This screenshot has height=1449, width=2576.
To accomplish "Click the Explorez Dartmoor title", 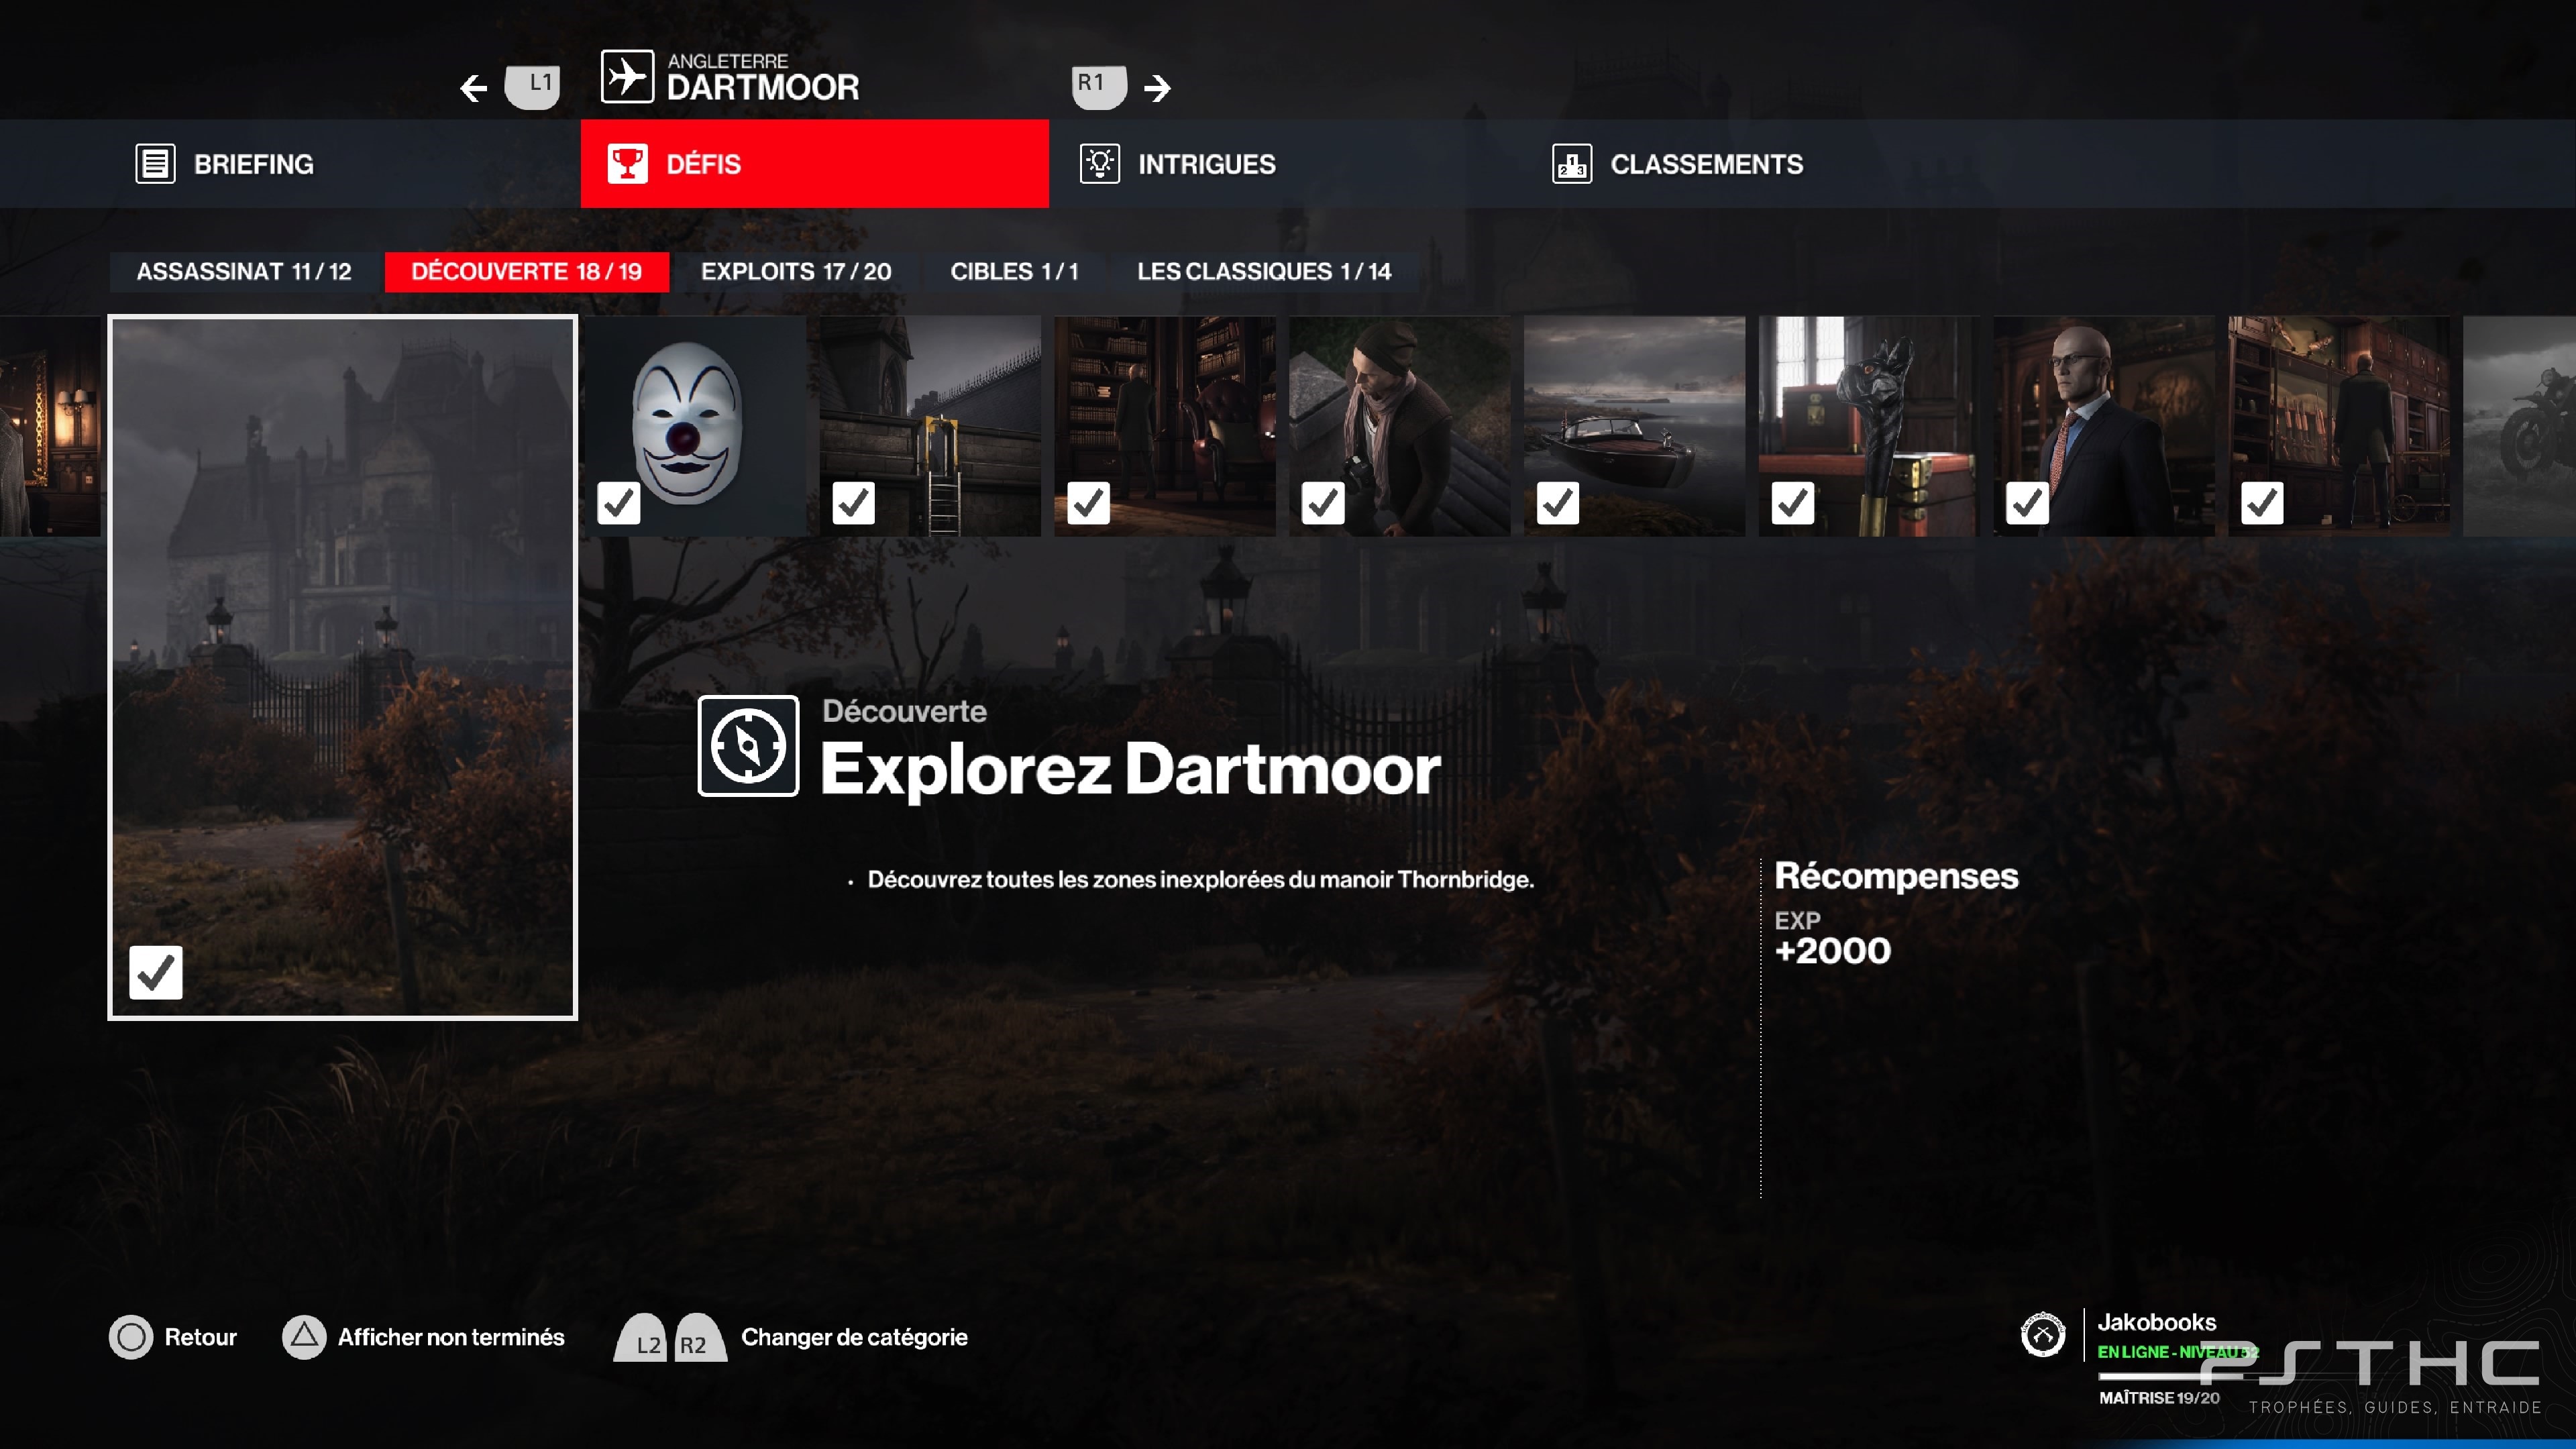I will (x=1130, y=770).
